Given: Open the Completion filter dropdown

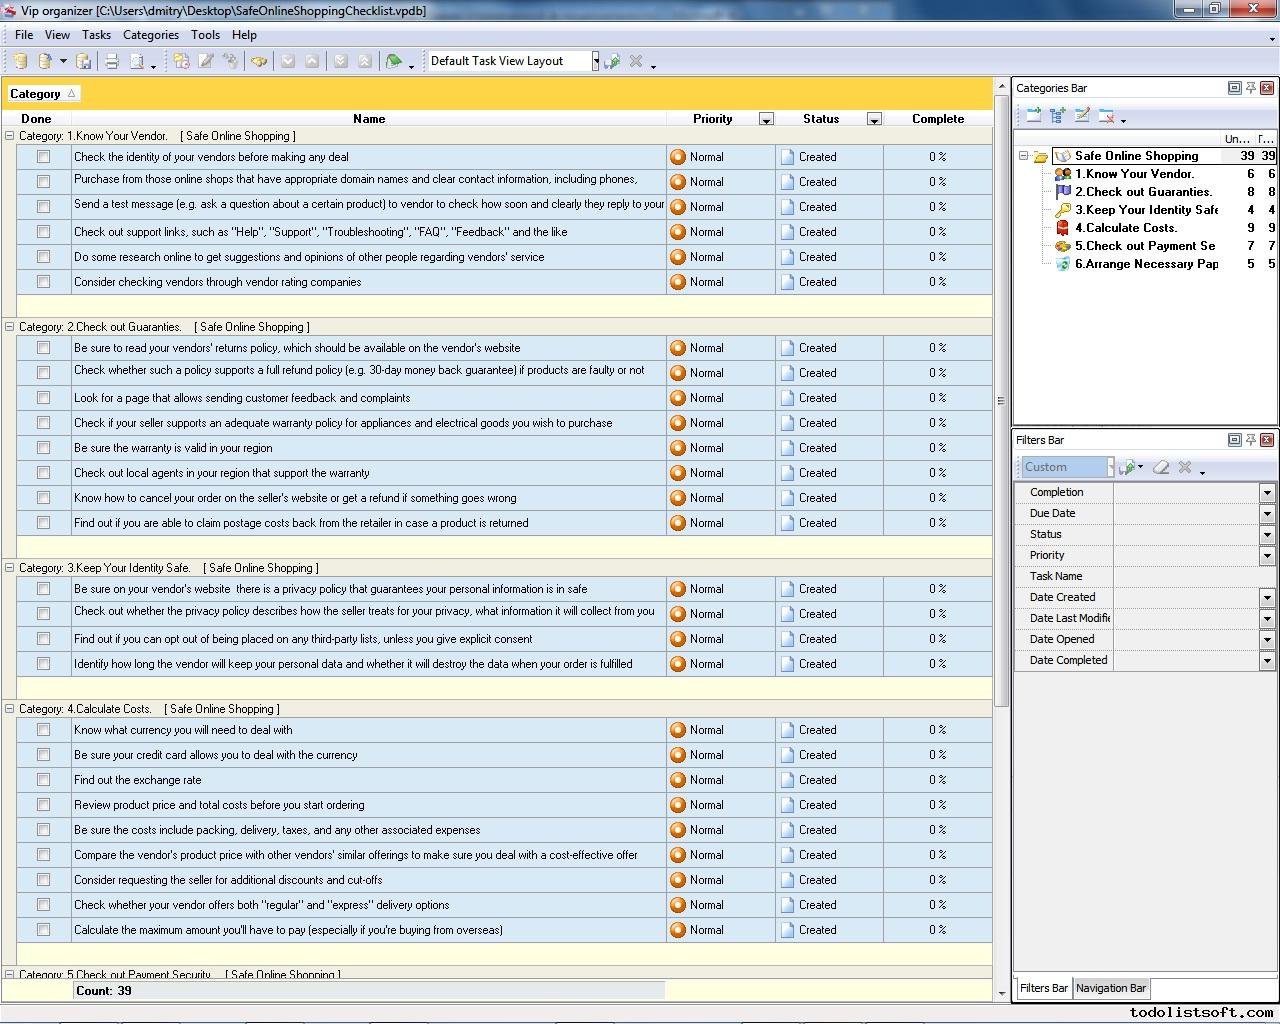Looking at the screenshot, I should 1266,492.
